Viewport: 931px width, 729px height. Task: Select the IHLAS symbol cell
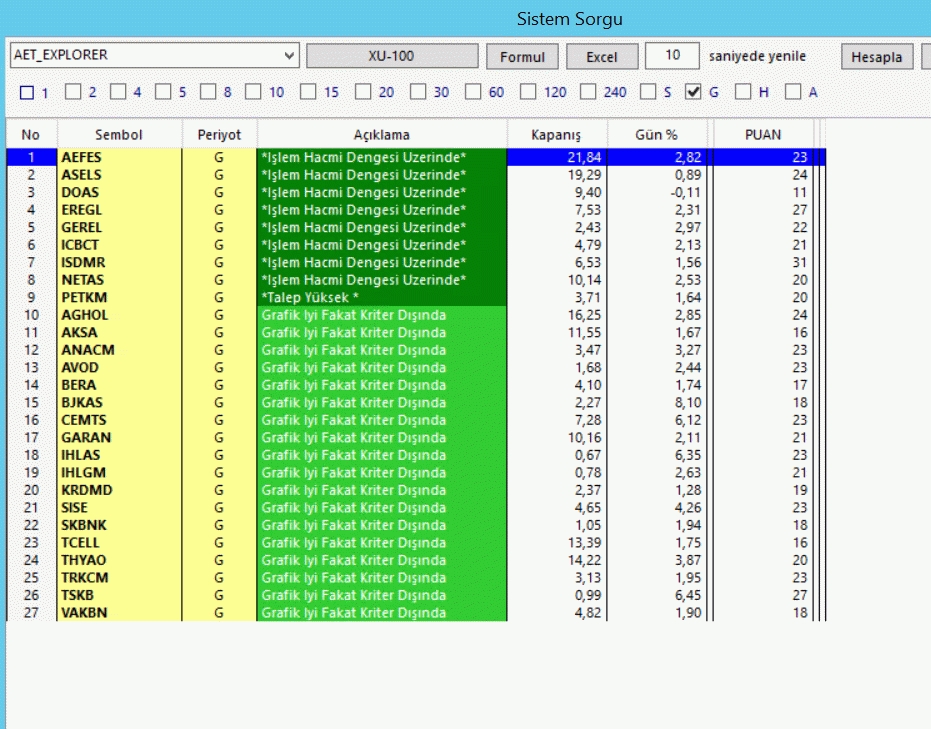click(x=119, y=455)
